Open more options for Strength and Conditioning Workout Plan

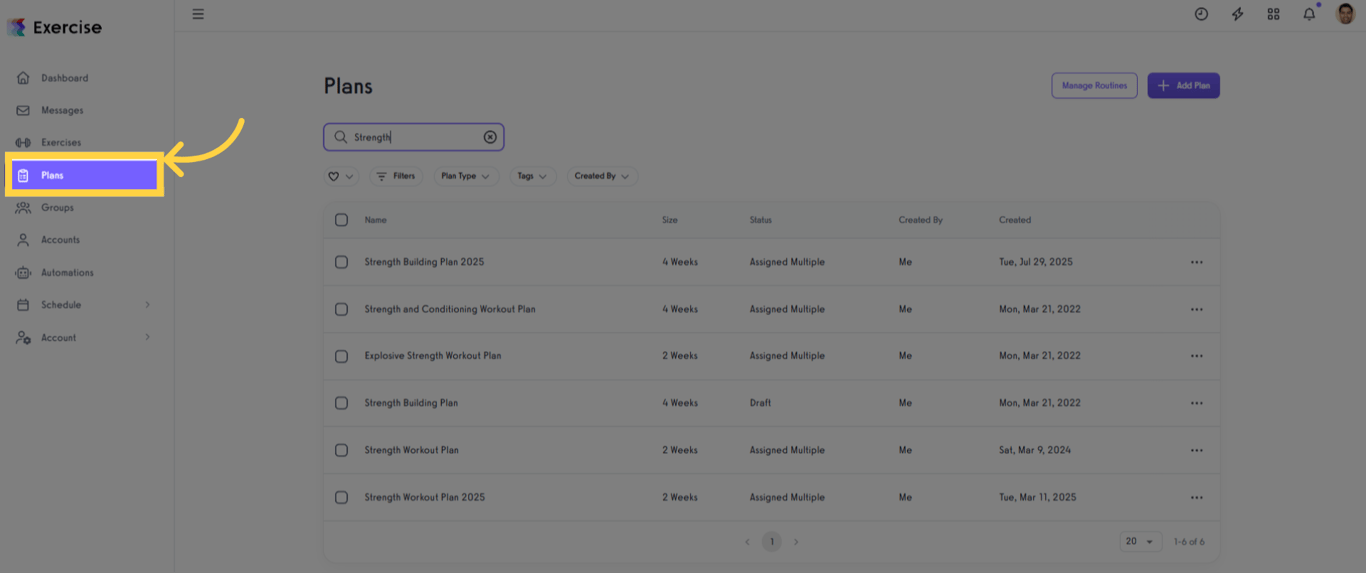1197,309
